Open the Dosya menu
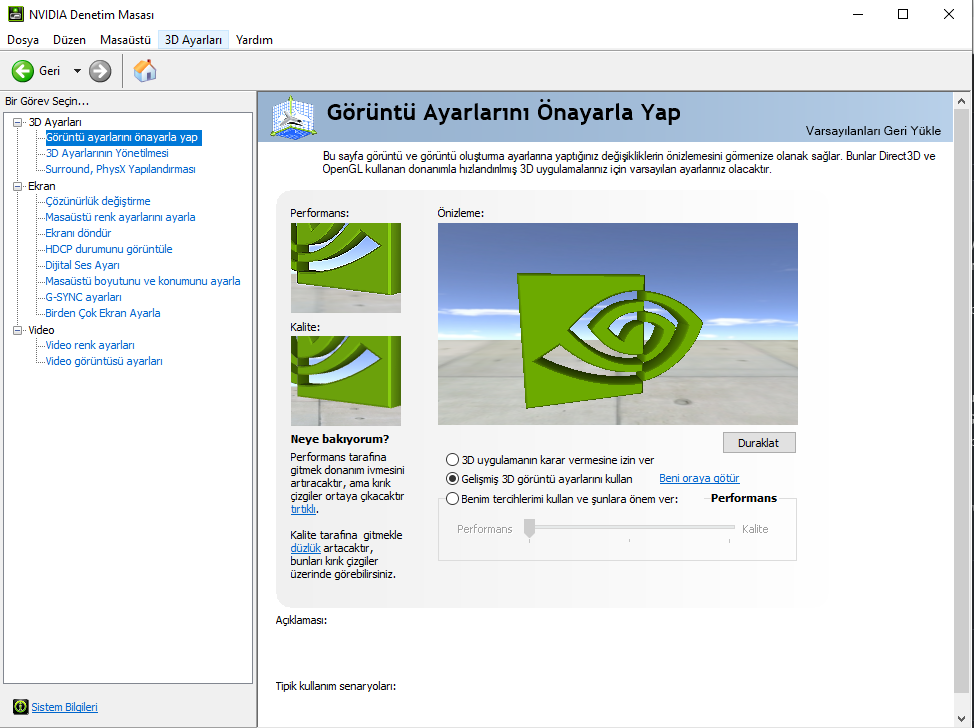The image size is (974, 728). (23, 40)
